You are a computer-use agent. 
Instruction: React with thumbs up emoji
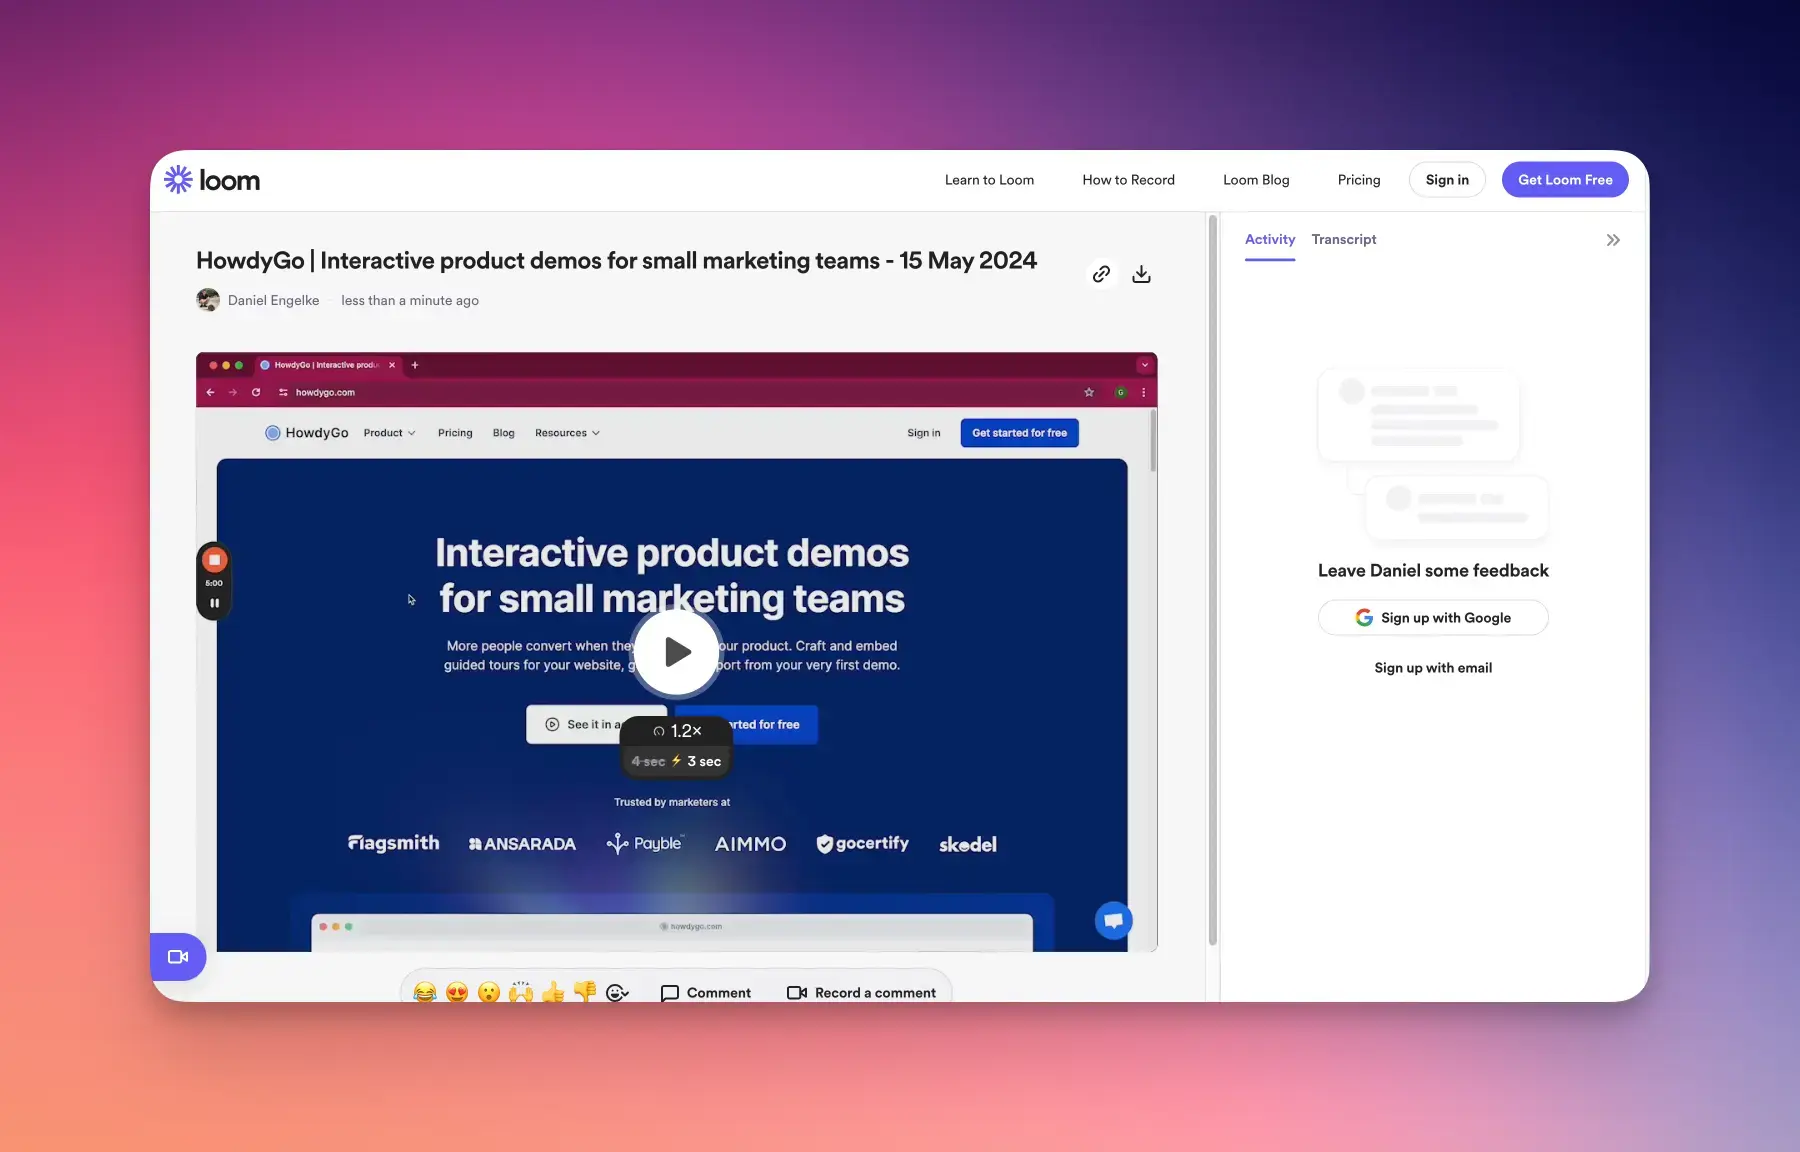coord(553,992)
